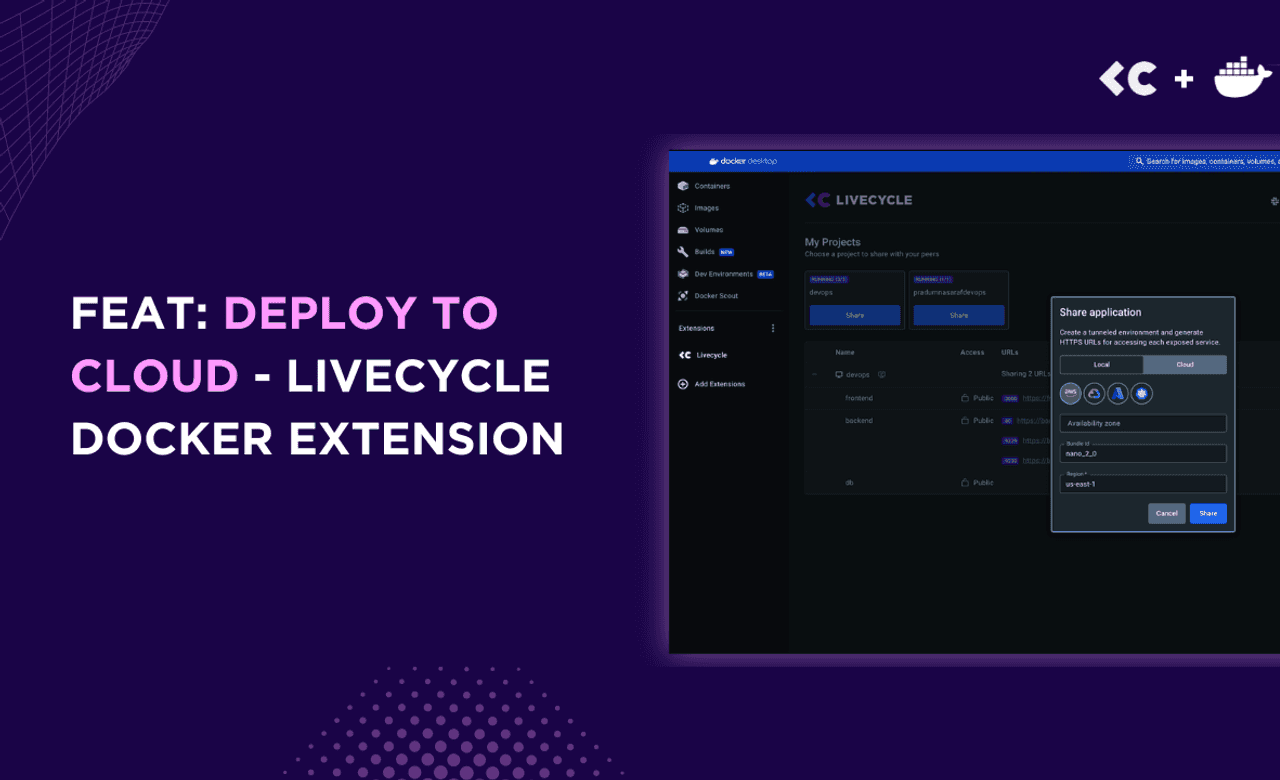The height and width of the screenshot is (780, 1280).
Task: Choose the Azure provider icon
Action: pyautogui.click(x=1117, y=394)
